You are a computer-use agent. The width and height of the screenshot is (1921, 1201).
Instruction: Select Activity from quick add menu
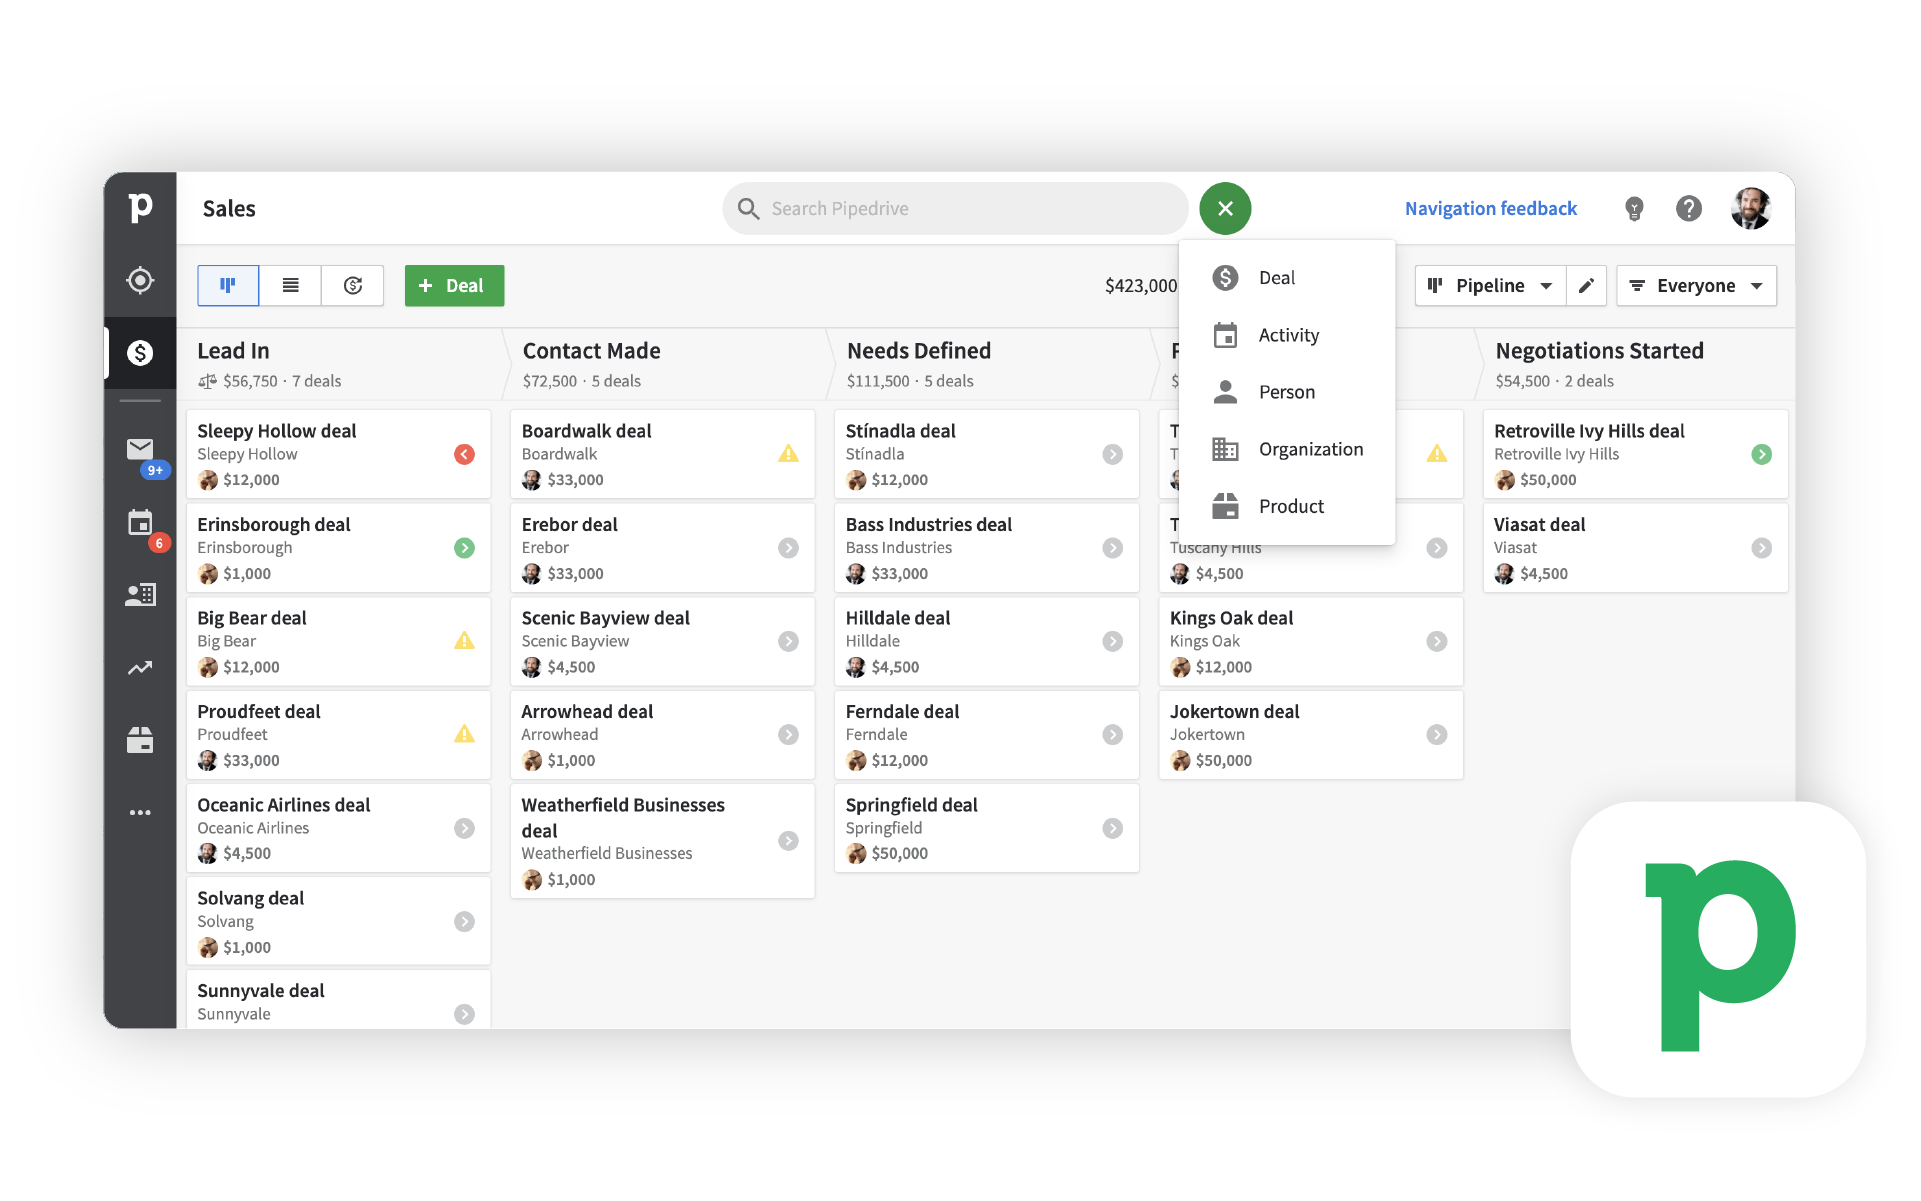1287,335
